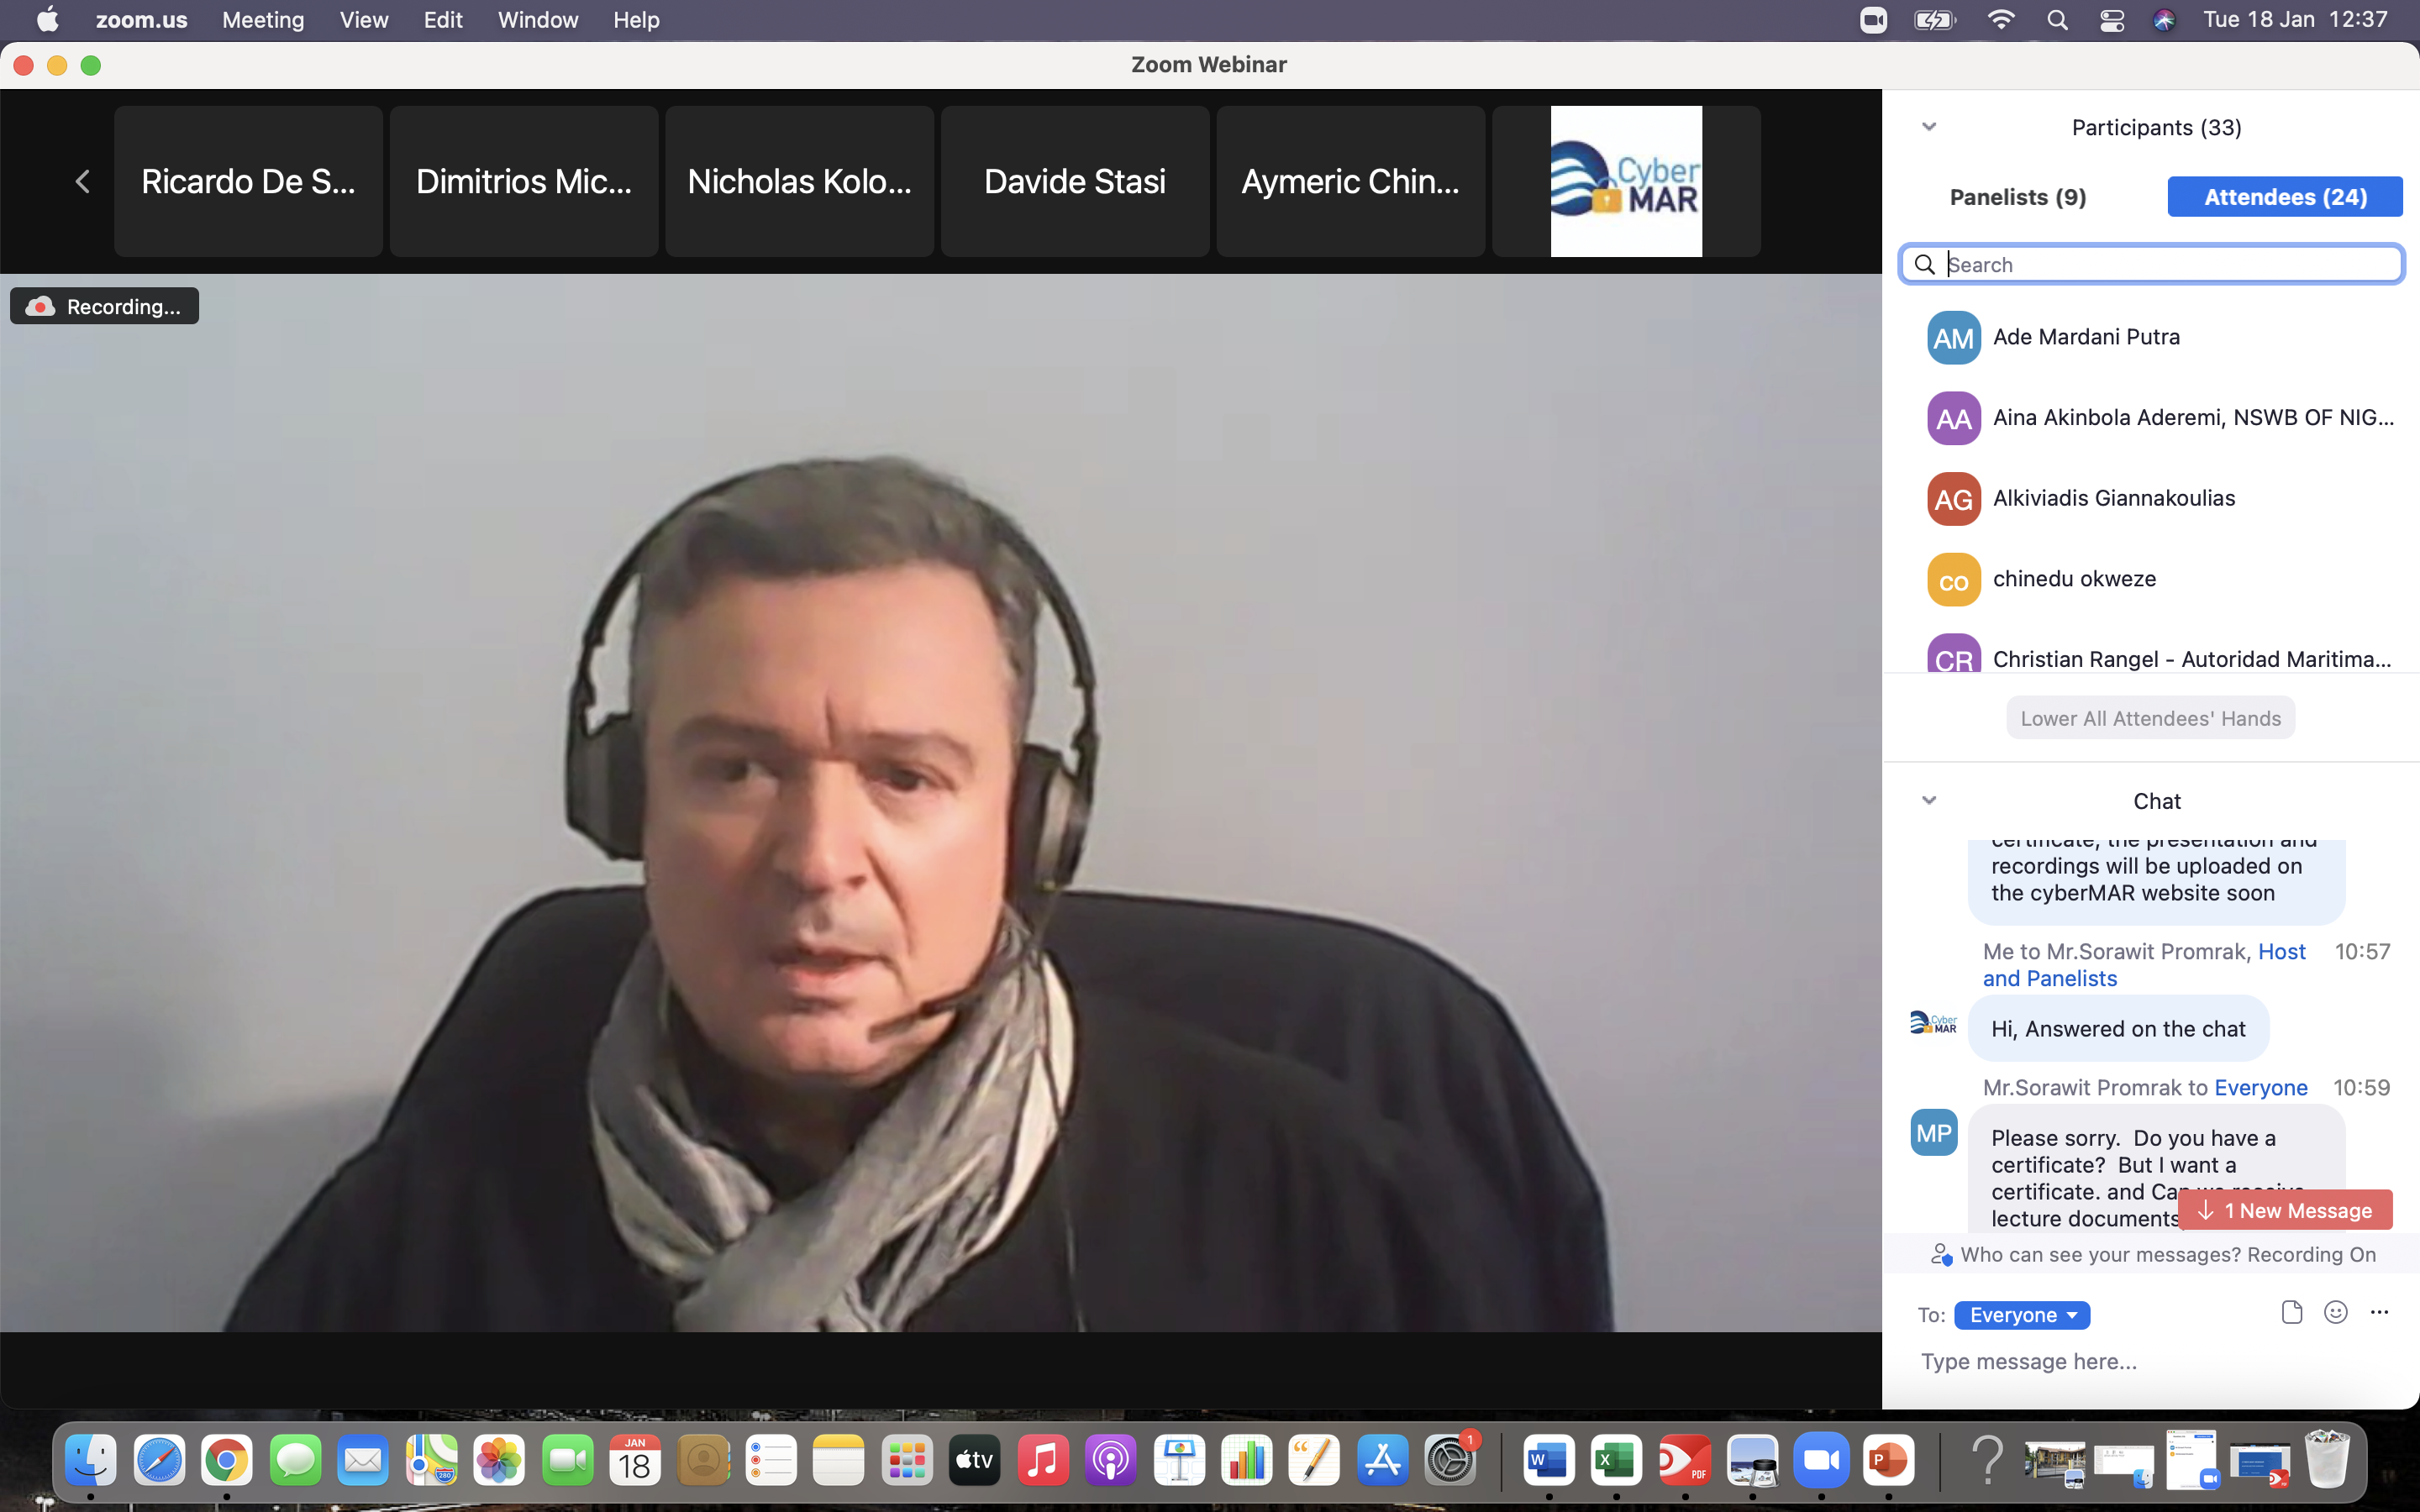Collapse the Participants panel chevron
The image size is (2420, 1512).
pyautogui.click(x=1929, y=127)
